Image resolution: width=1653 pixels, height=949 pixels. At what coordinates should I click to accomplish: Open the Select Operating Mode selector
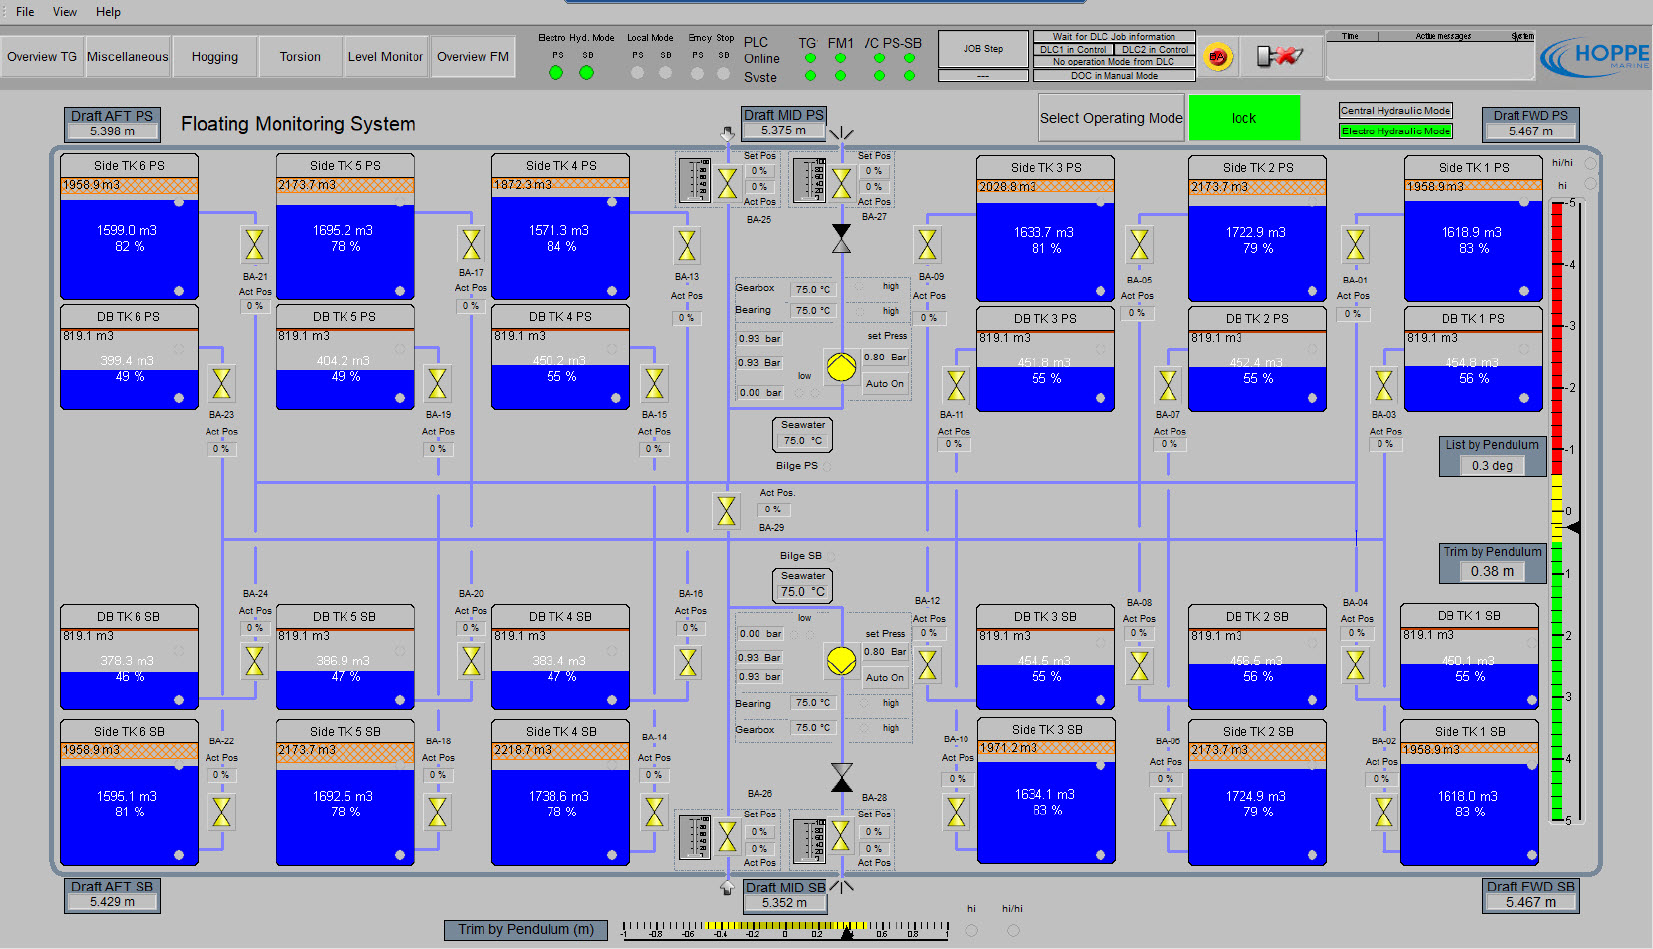click(x=1111, y=118)
